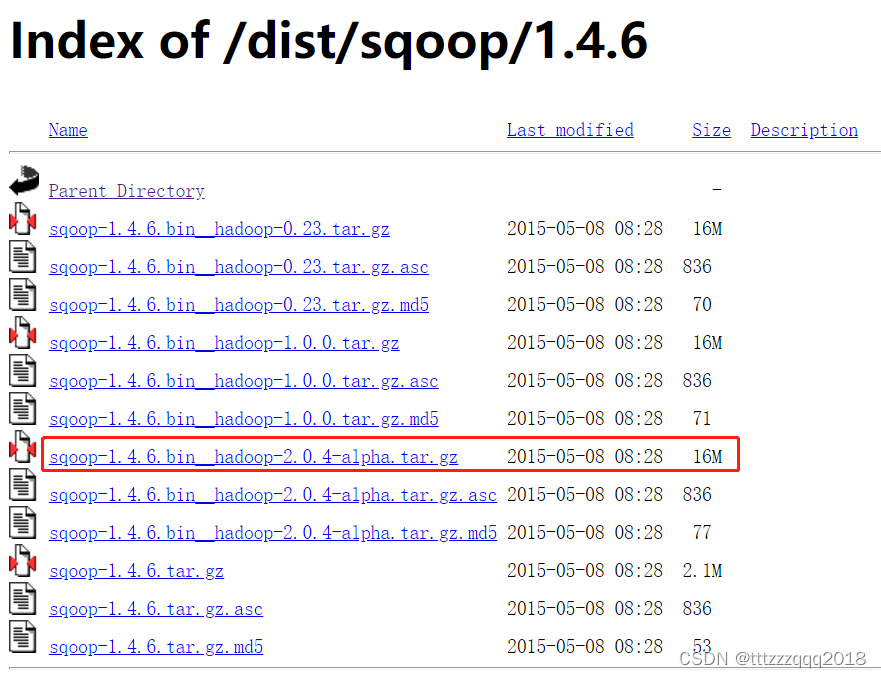Open sqoop-1.4.6.tar.gz download link
Image resolution: width=881 pixels, height=678 pixels.
click(x=136, y=570)
